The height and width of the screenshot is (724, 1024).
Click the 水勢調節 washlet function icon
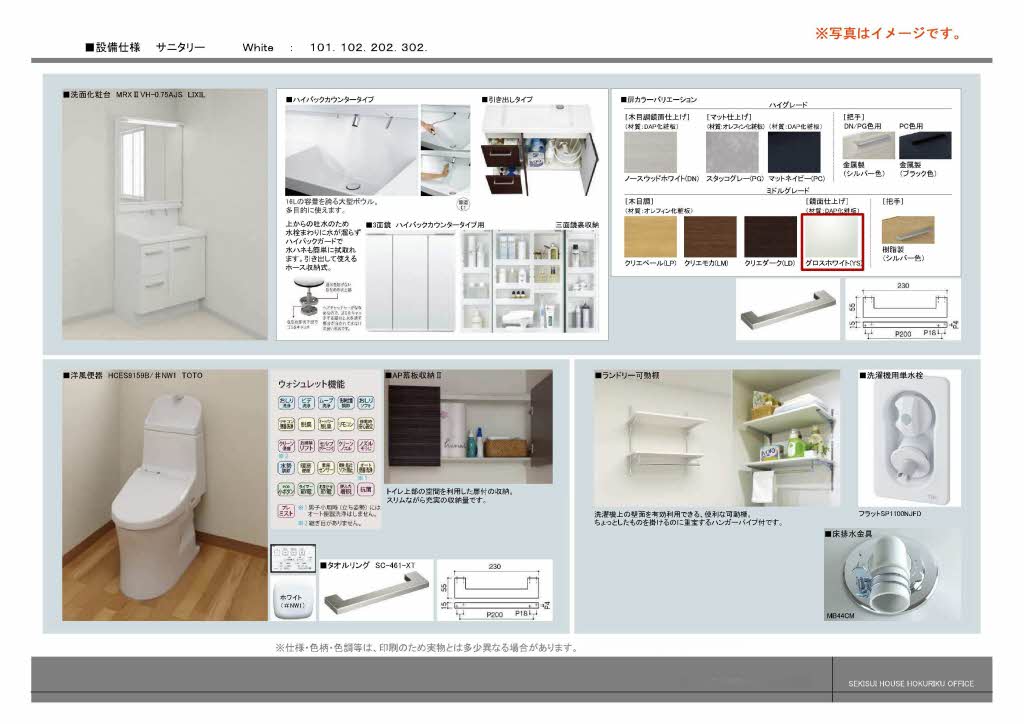(286, 467)
